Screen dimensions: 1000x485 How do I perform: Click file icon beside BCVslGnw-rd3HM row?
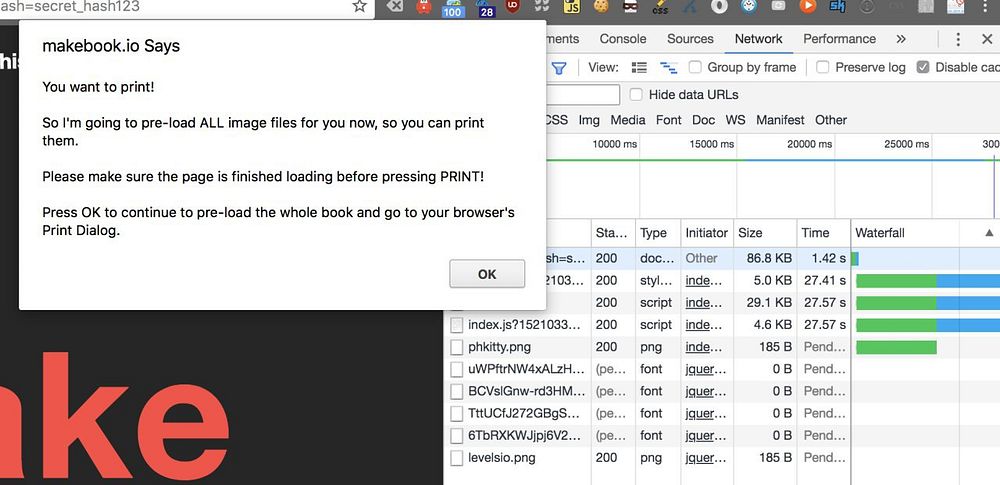coord(457,391)
